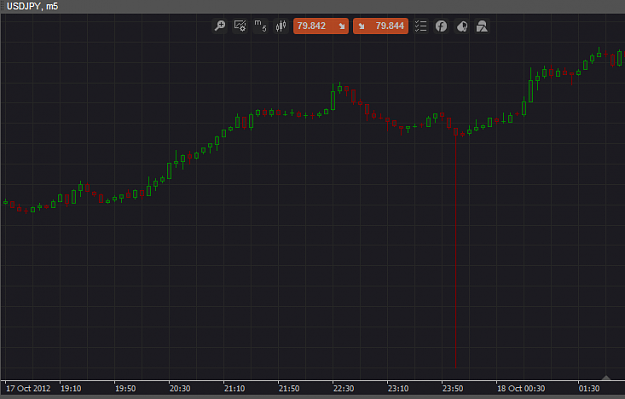Click the 18 Oct 00:30 axis label
Screen dimensions: 625x399
coord(521,388)
